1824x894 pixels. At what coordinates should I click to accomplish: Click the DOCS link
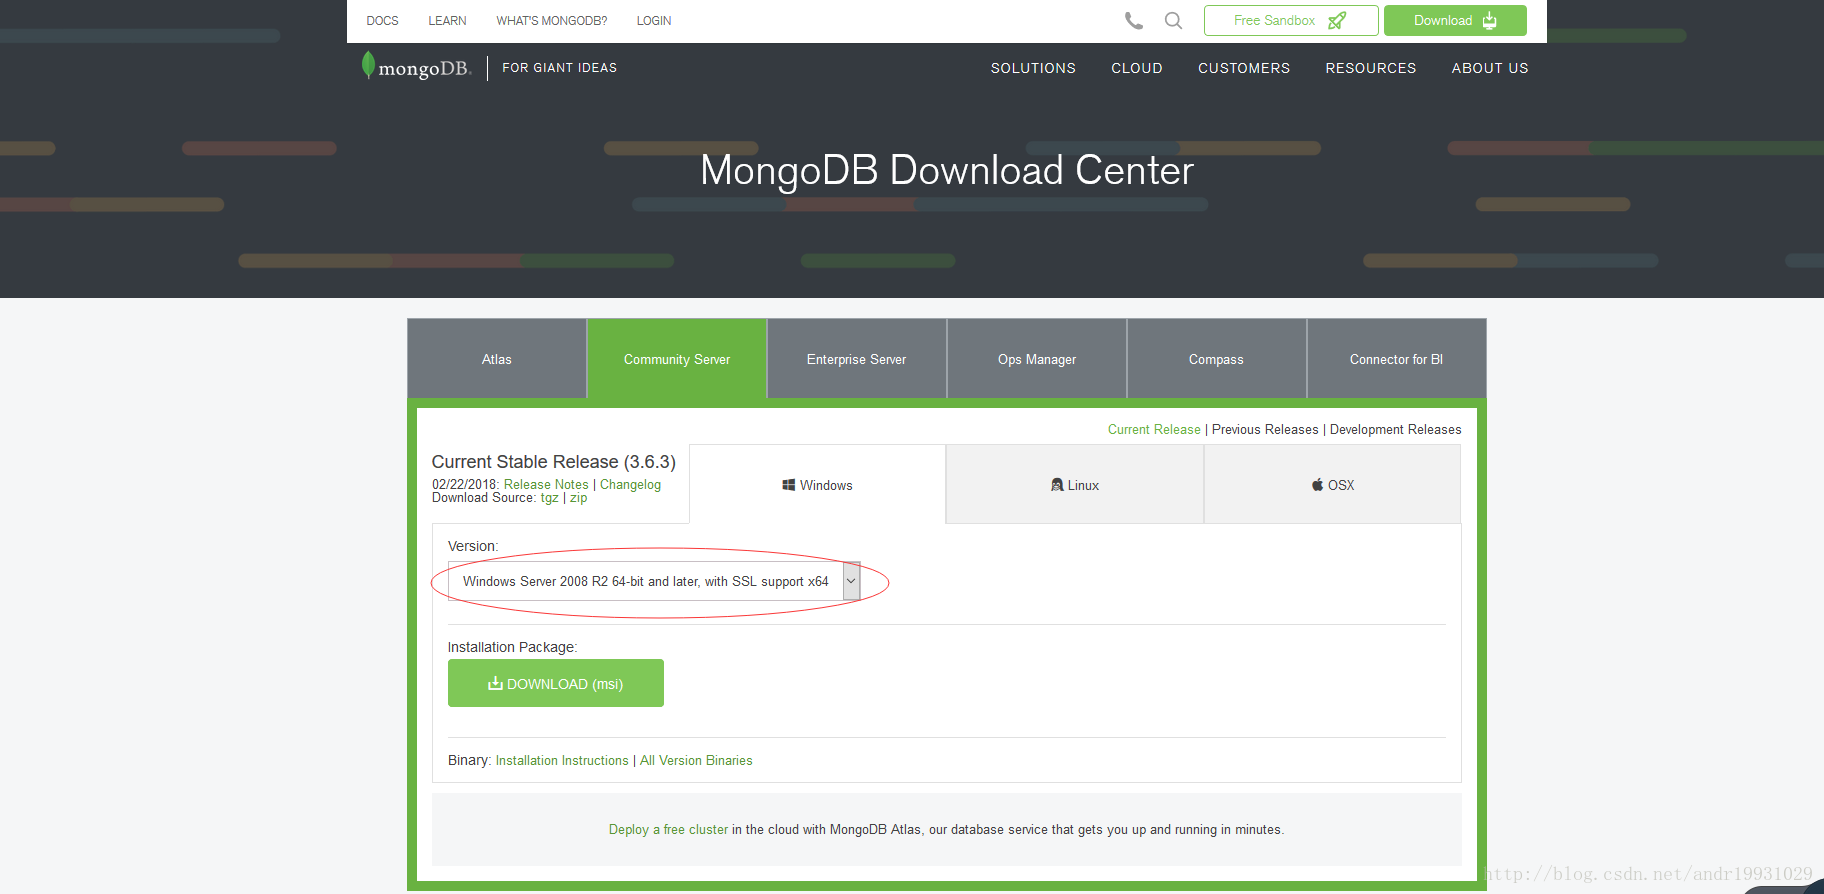pyautogui.click(x=382, y=21)
